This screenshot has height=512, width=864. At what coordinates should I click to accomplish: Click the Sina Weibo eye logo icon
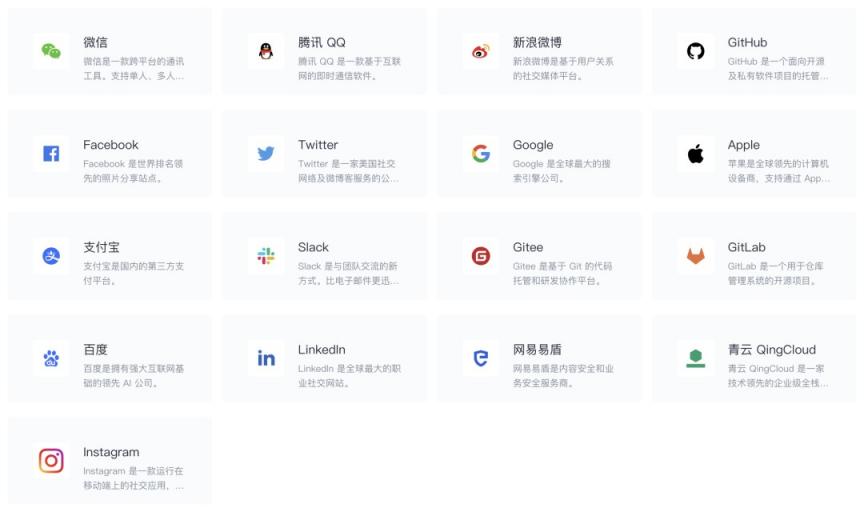point(480,51)
